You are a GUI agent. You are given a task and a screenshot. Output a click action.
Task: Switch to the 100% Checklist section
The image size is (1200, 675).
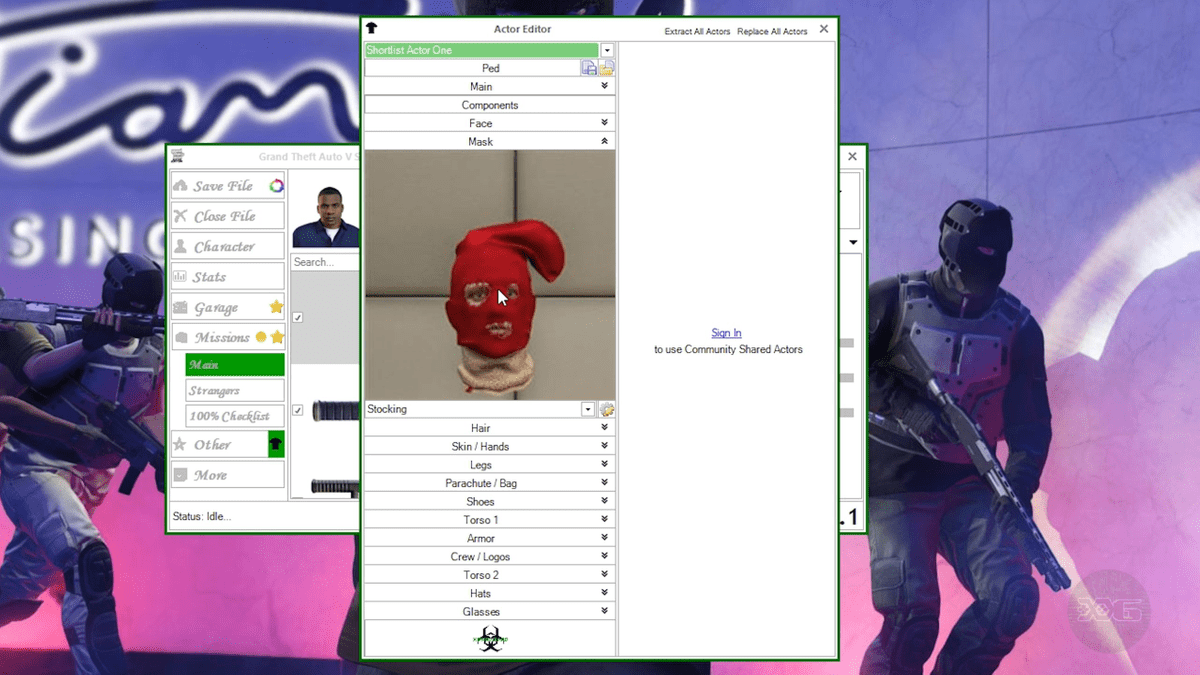click(234, 415)
